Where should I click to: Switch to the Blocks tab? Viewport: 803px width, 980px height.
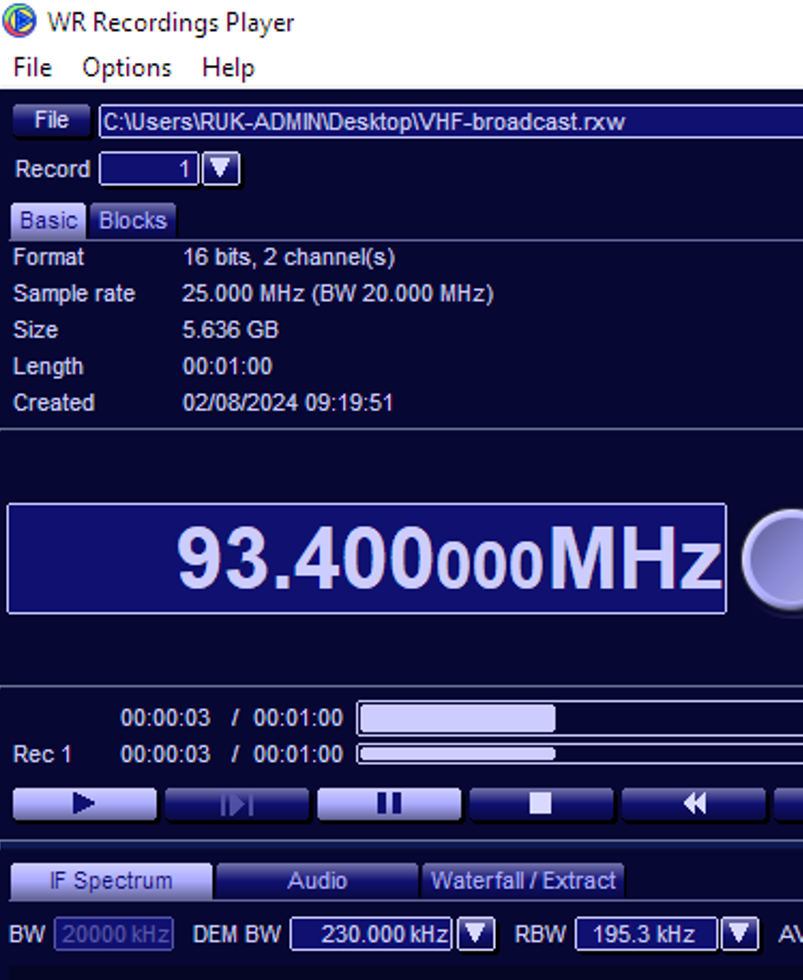coord(133,220)
